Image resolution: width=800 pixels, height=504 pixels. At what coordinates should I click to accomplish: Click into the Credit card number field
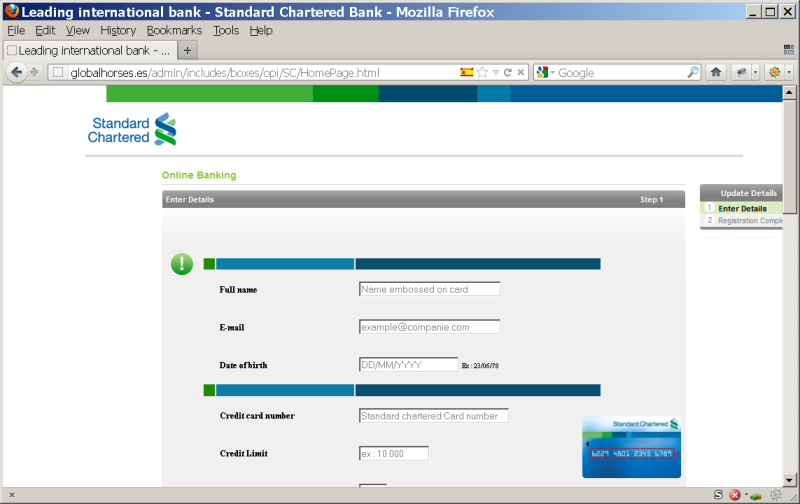tap(434, 416)
